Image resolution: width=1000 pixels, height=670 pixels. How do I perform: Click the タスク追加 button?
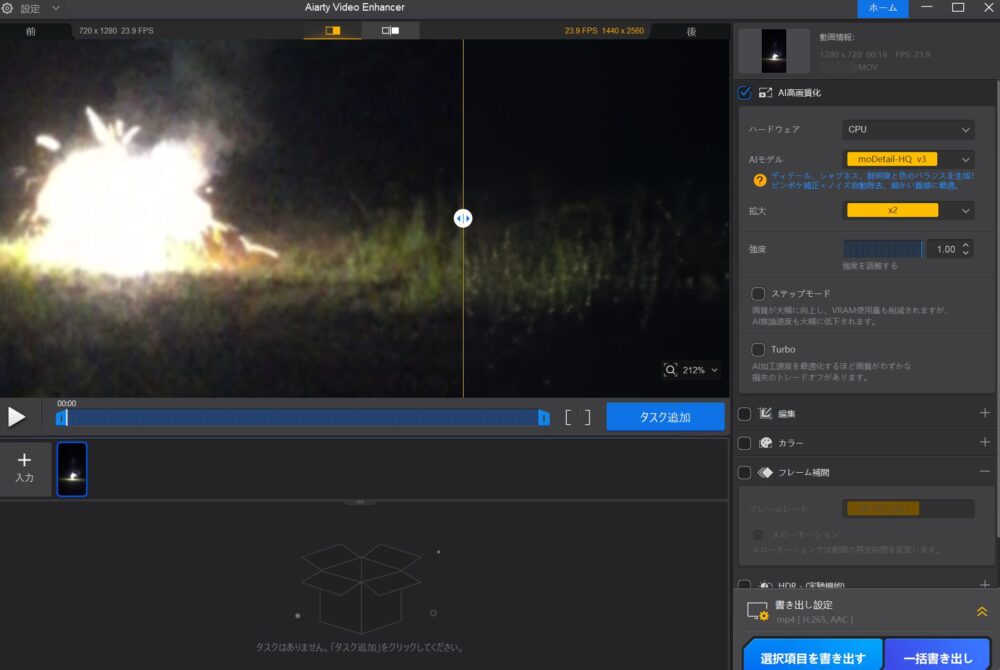(665, 417)
